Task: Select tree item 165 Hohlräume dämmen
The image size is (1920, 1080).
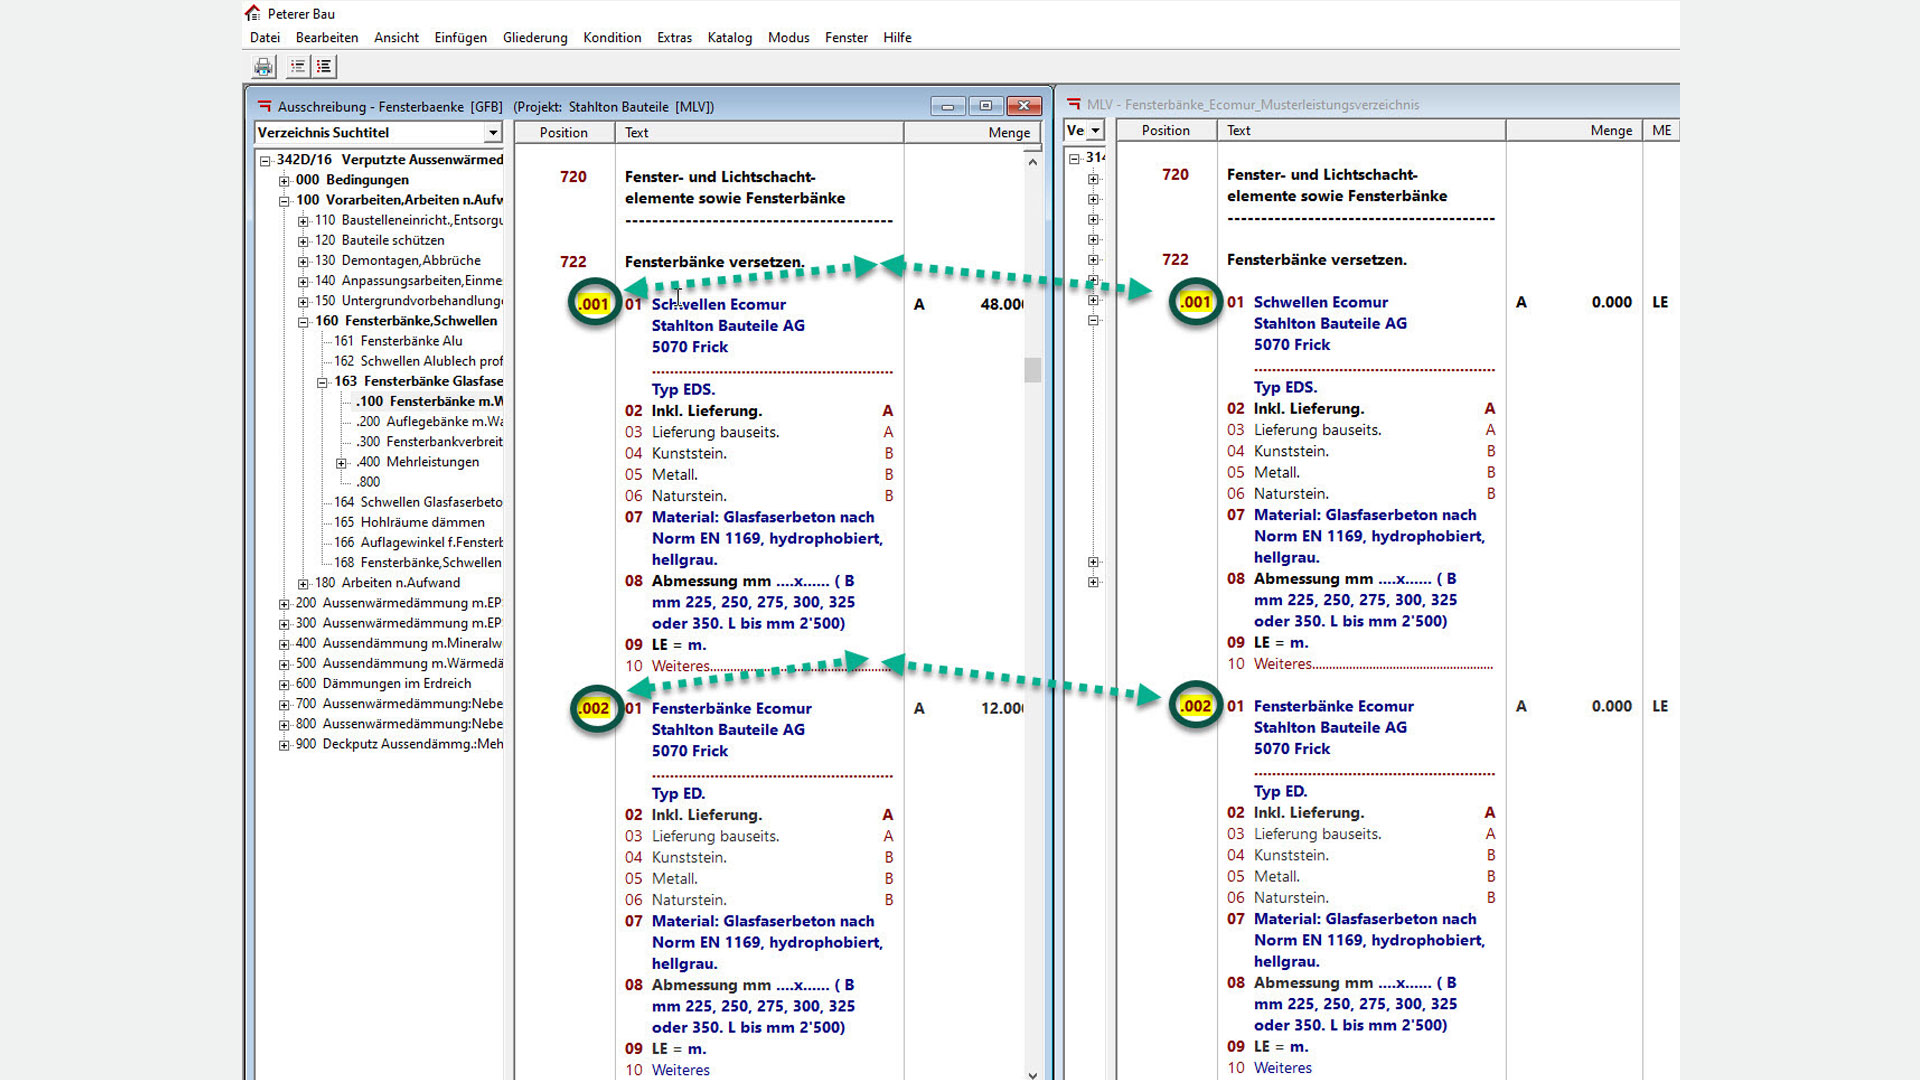Action: click(x=409, y=522)
